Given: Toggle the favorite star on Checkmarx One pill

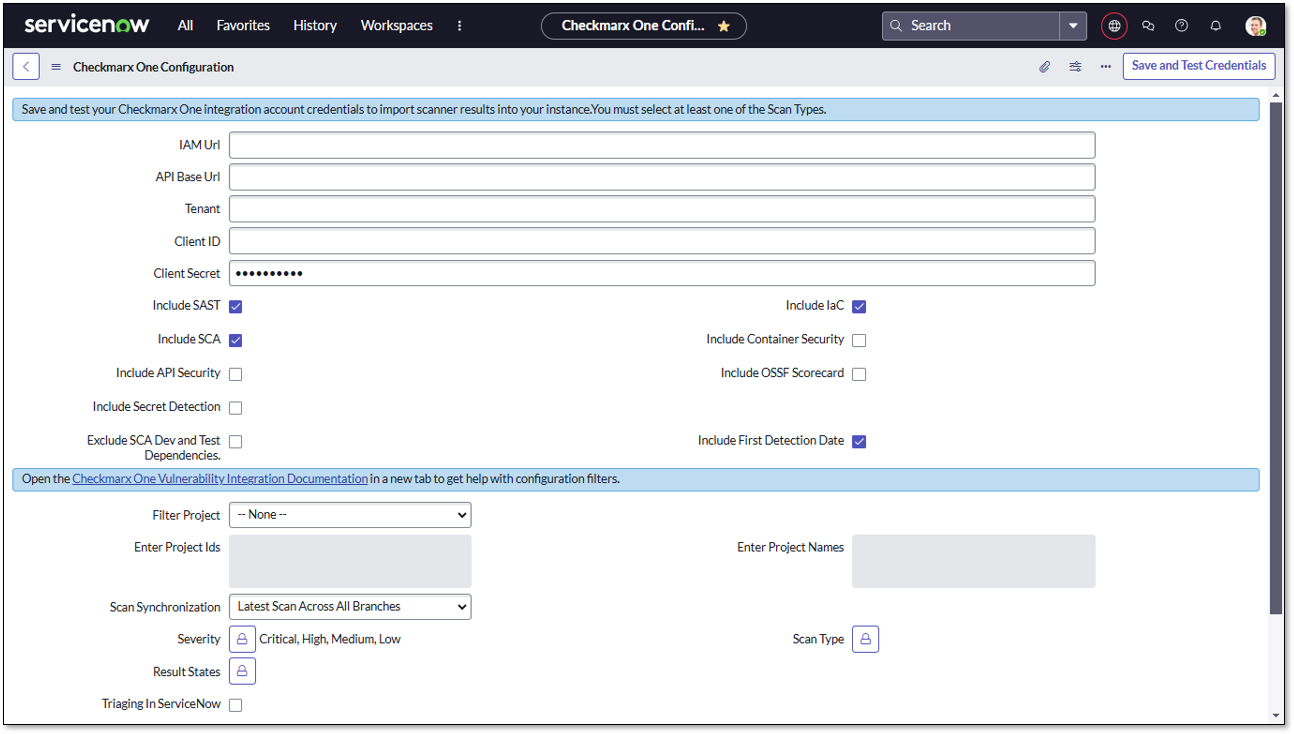Looking at the screenshot, I should click(724, 26).
